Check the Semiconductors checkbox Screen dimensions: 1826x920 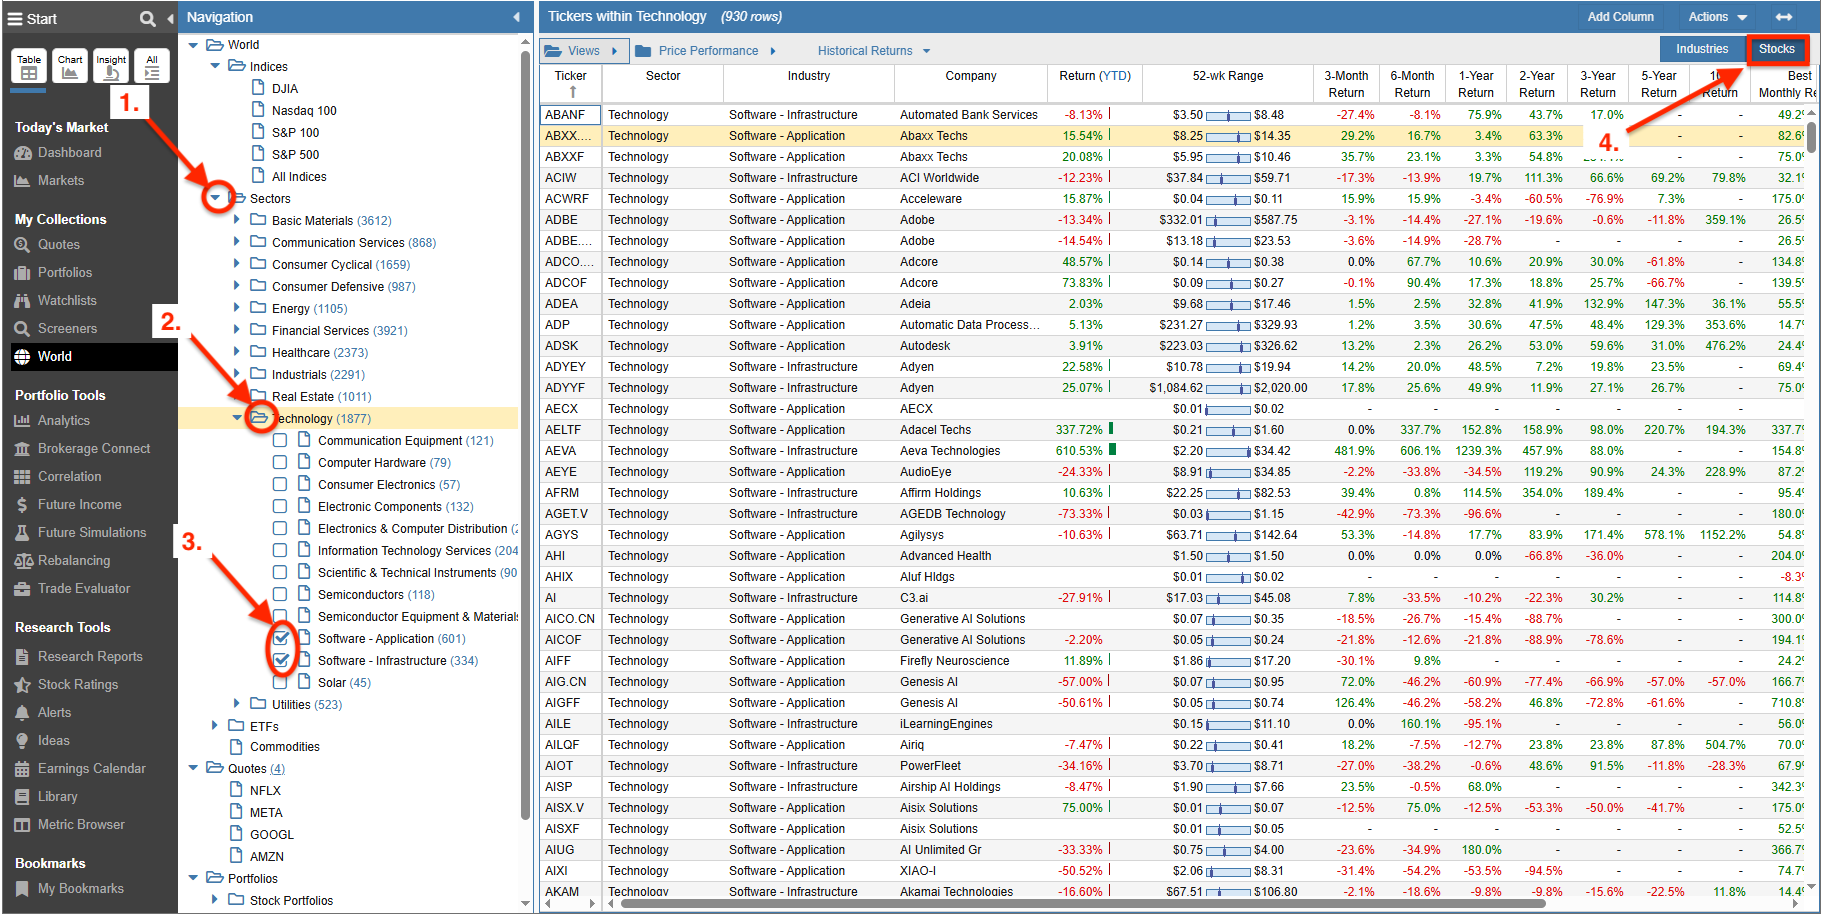pos(280,594)
